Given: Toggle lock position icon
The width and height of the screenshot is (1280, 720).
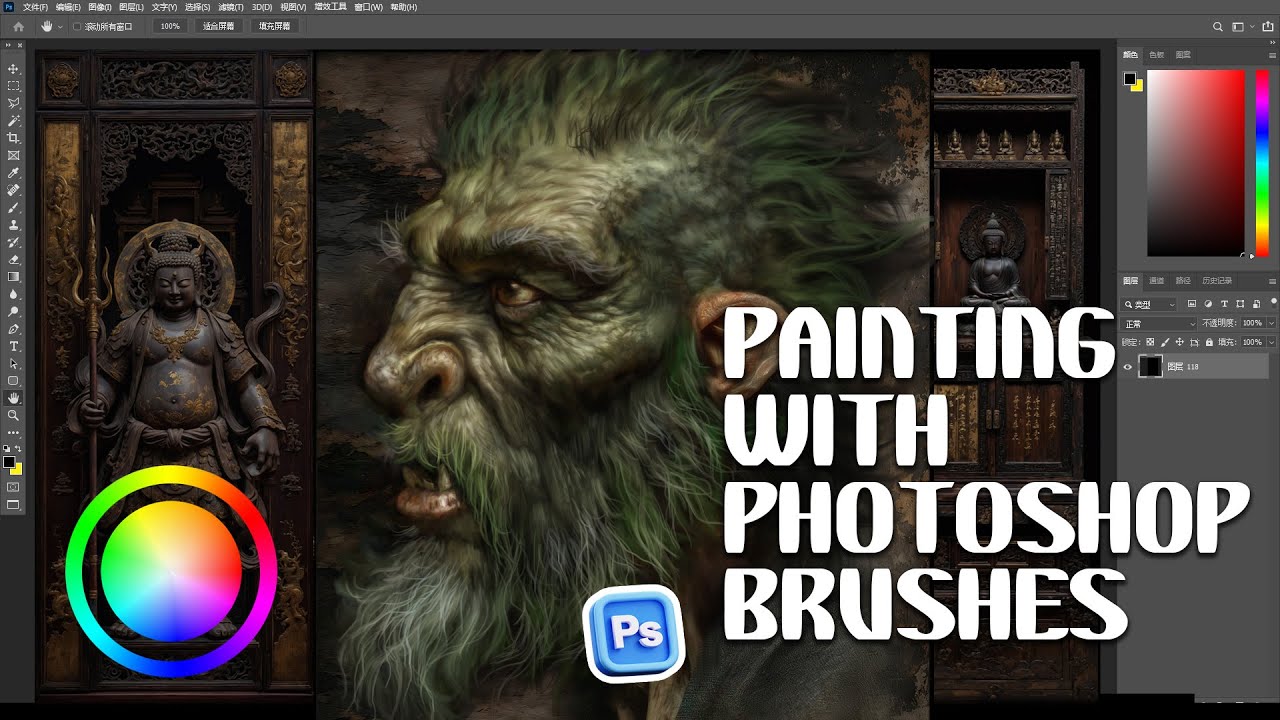Looking at the screenshot, I should 1180,342.
